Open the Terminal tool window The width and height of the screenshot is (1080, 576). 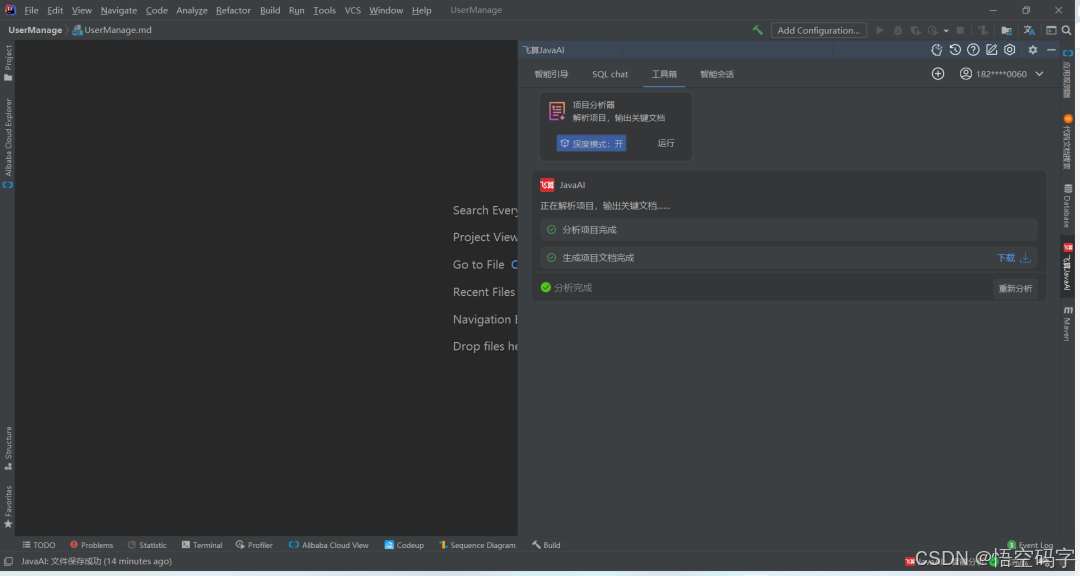[x=202, y=545]
